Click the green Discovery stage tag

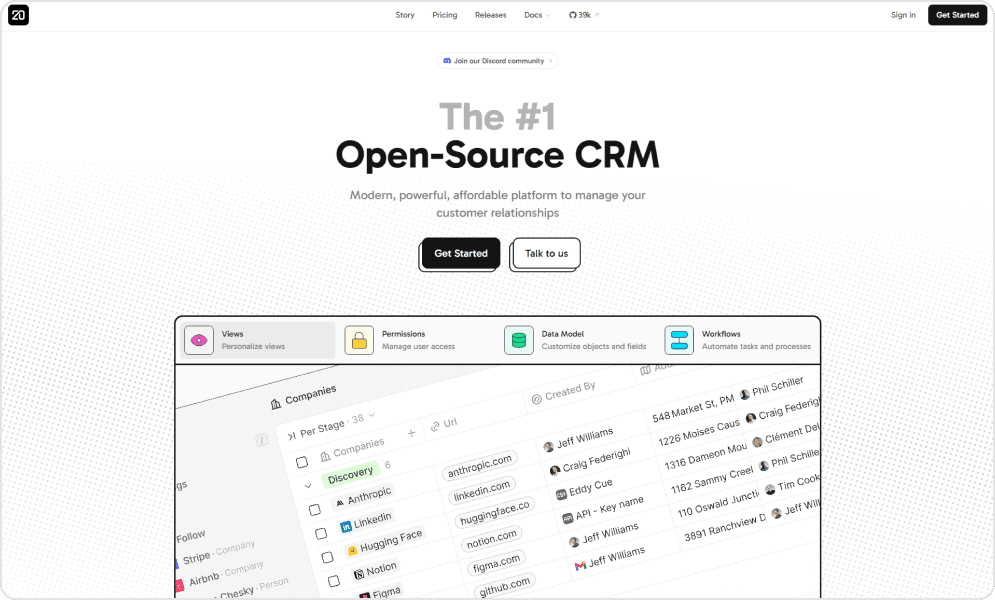350,473
